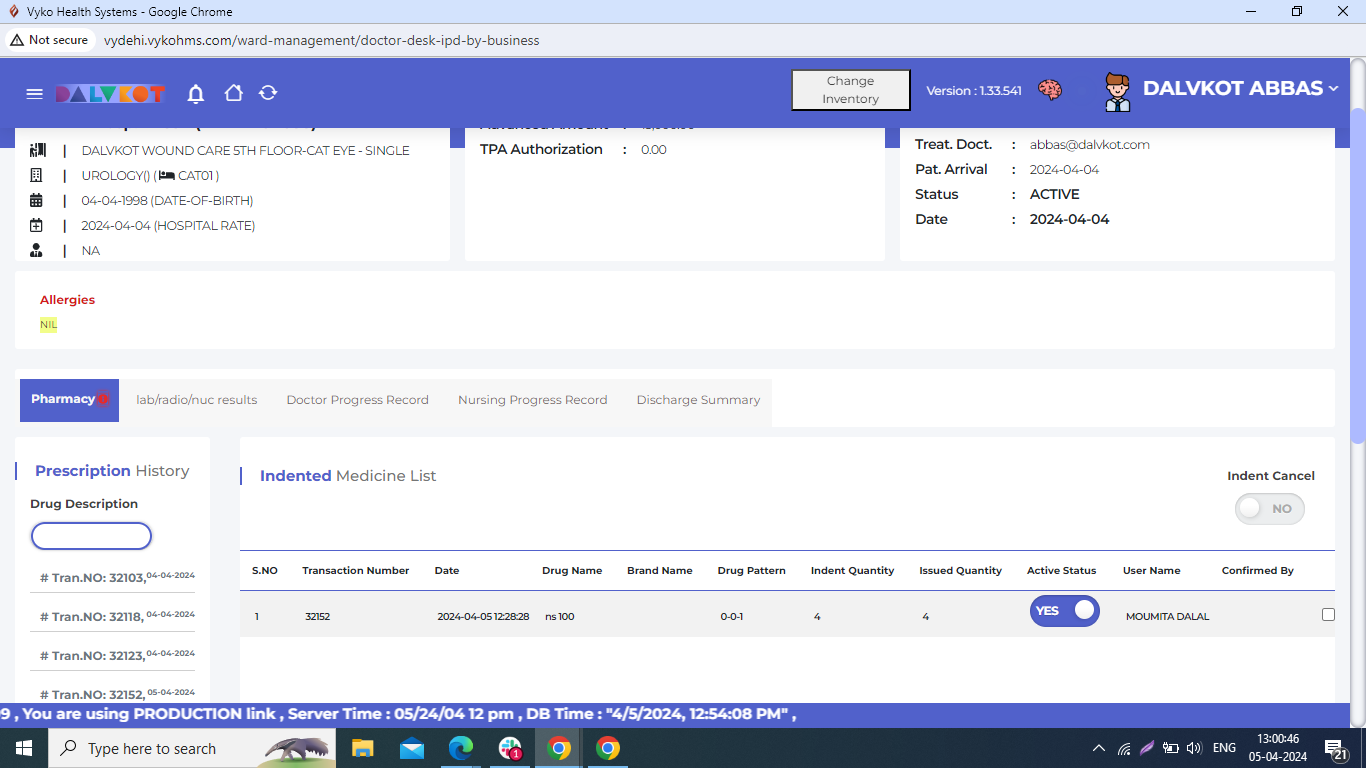This screenshot has width=1366, height=768.
Task: Open Microsoft Edge from taskbar
Action: pos(460,748)
